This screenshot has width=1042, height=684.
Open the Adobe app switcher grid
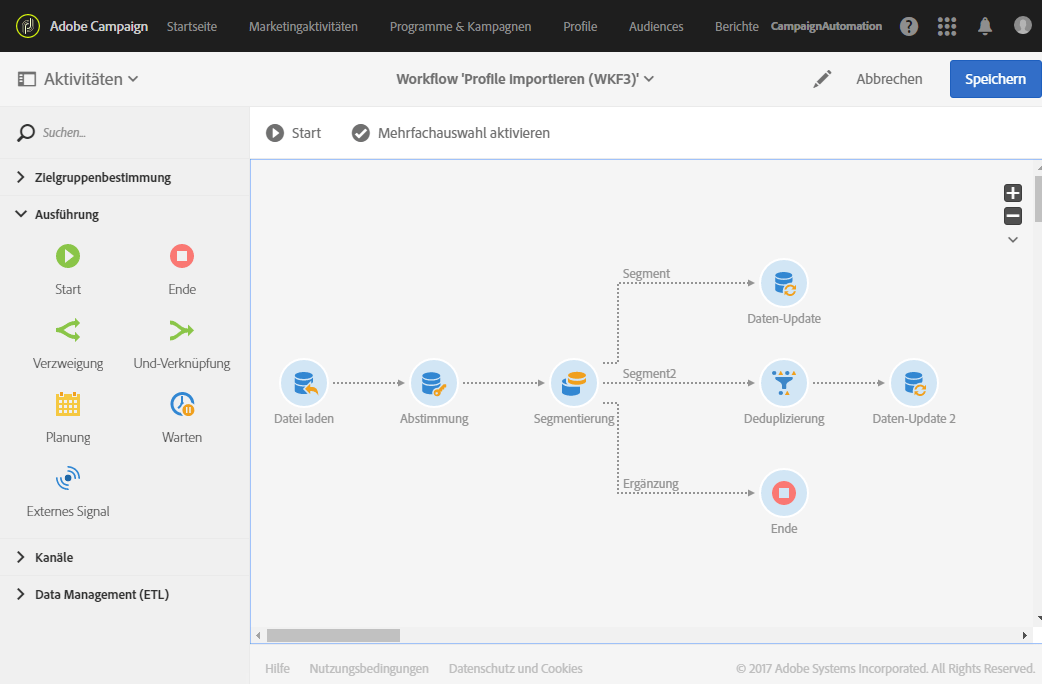tap(947, 26)
